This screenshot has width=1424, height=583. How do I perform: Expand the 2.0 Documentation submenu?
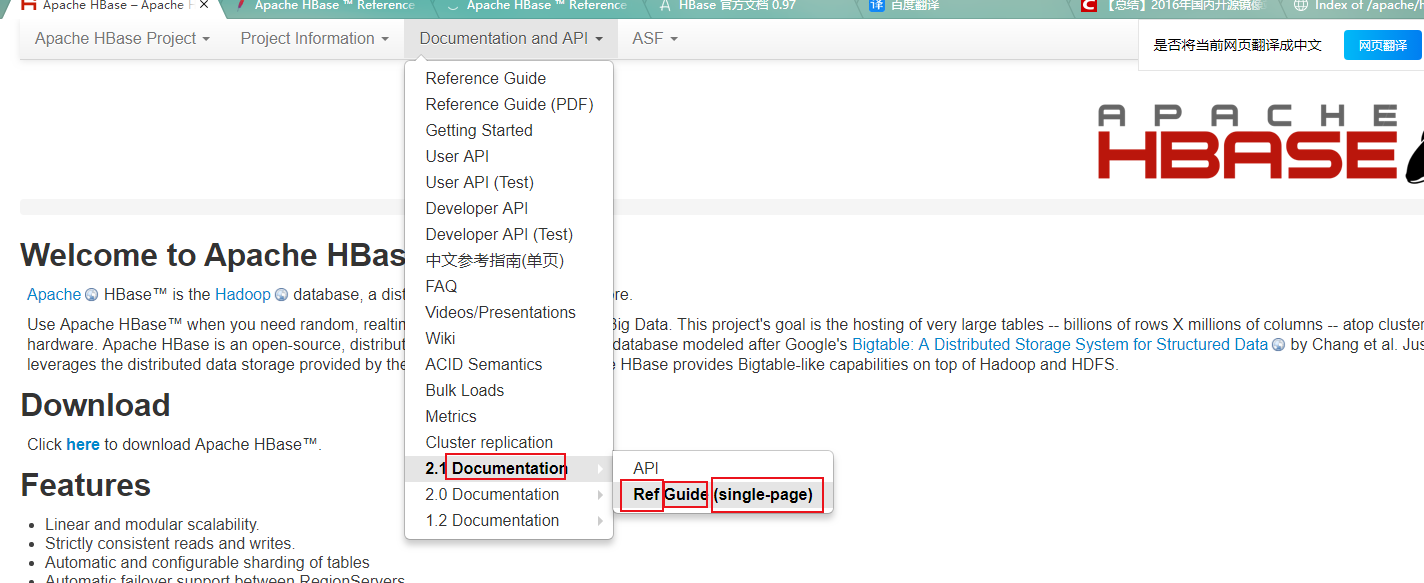509,494
